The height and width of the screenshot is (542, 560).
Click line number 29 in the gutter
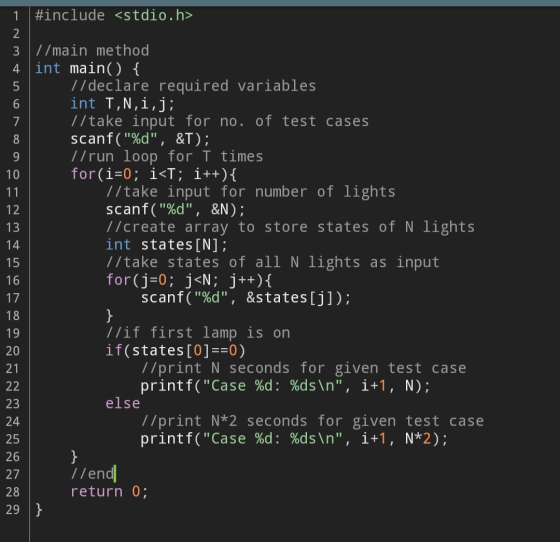pos(13,510)
